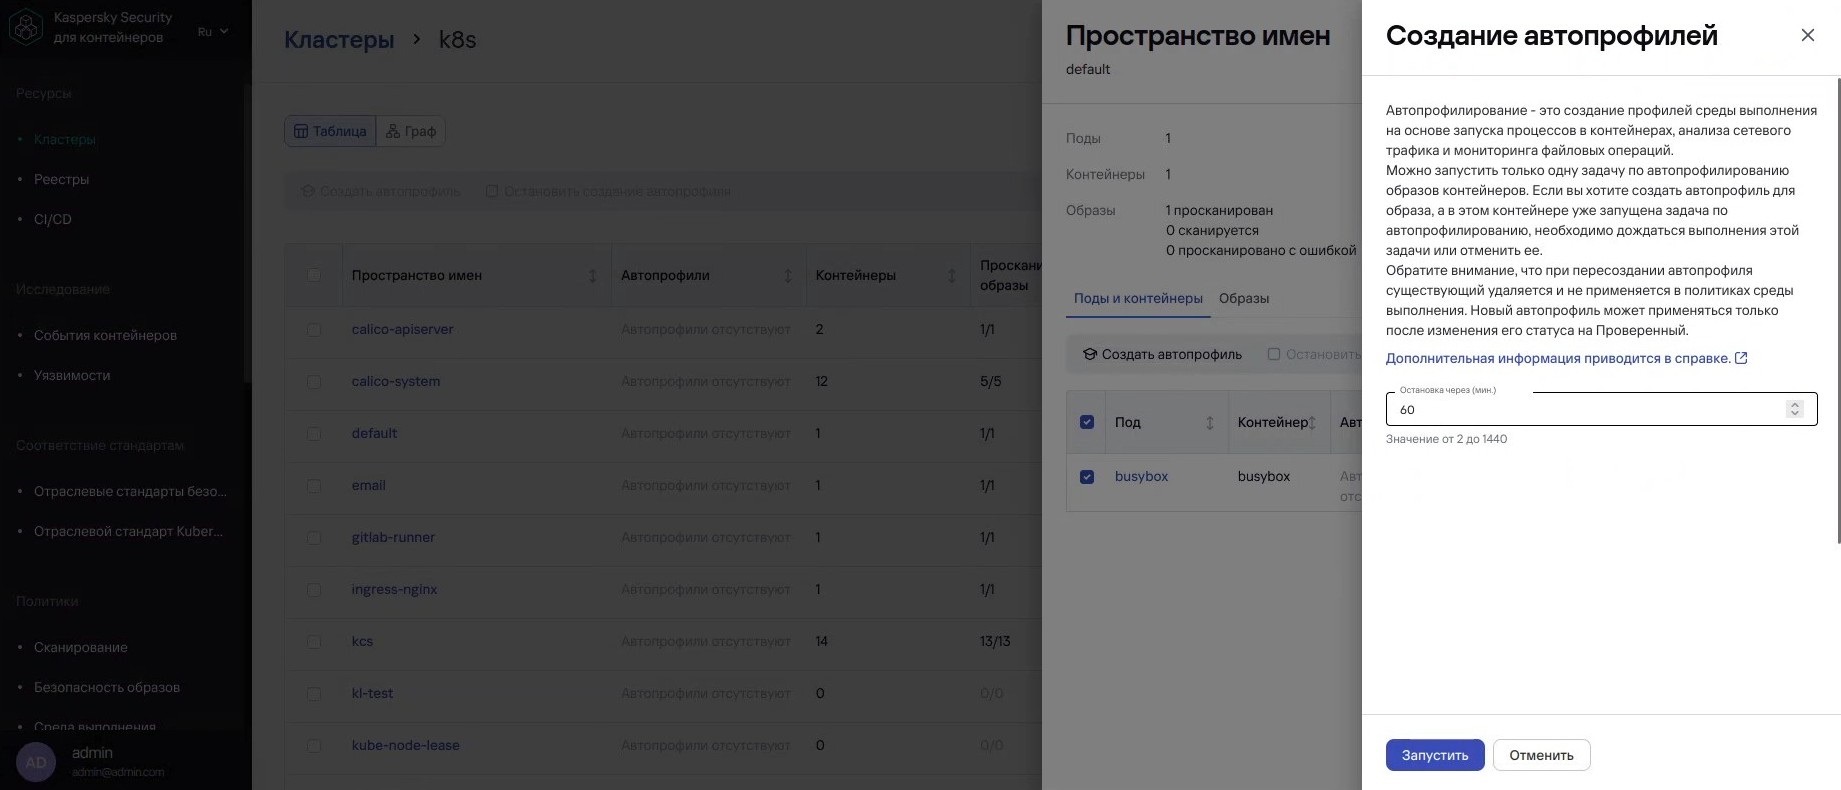Open the Кластеры sidebar item
Viewport: 1841px width, 790px height.
point(65,139)
